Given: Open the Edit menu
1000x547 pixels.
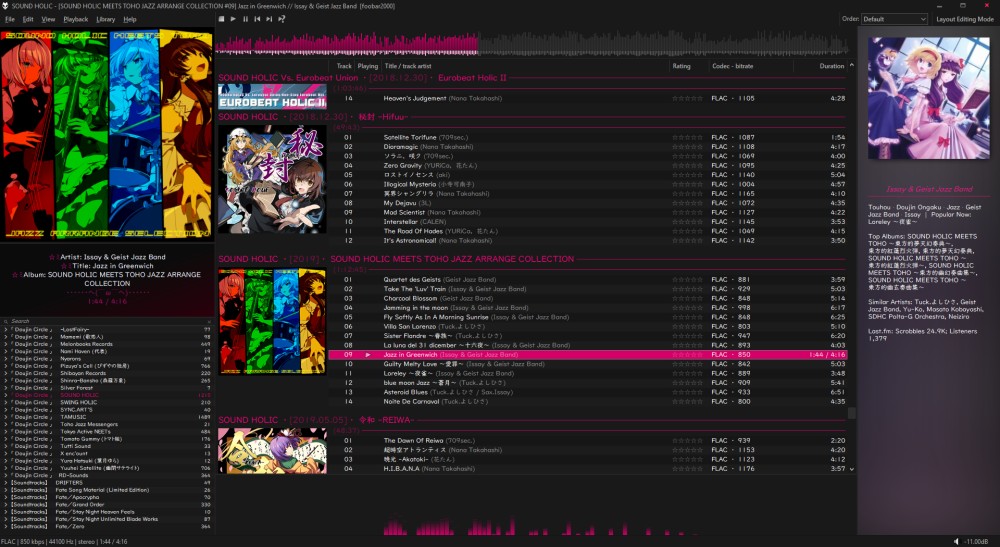Looking at the screenshot, I should tap(28, 19).
